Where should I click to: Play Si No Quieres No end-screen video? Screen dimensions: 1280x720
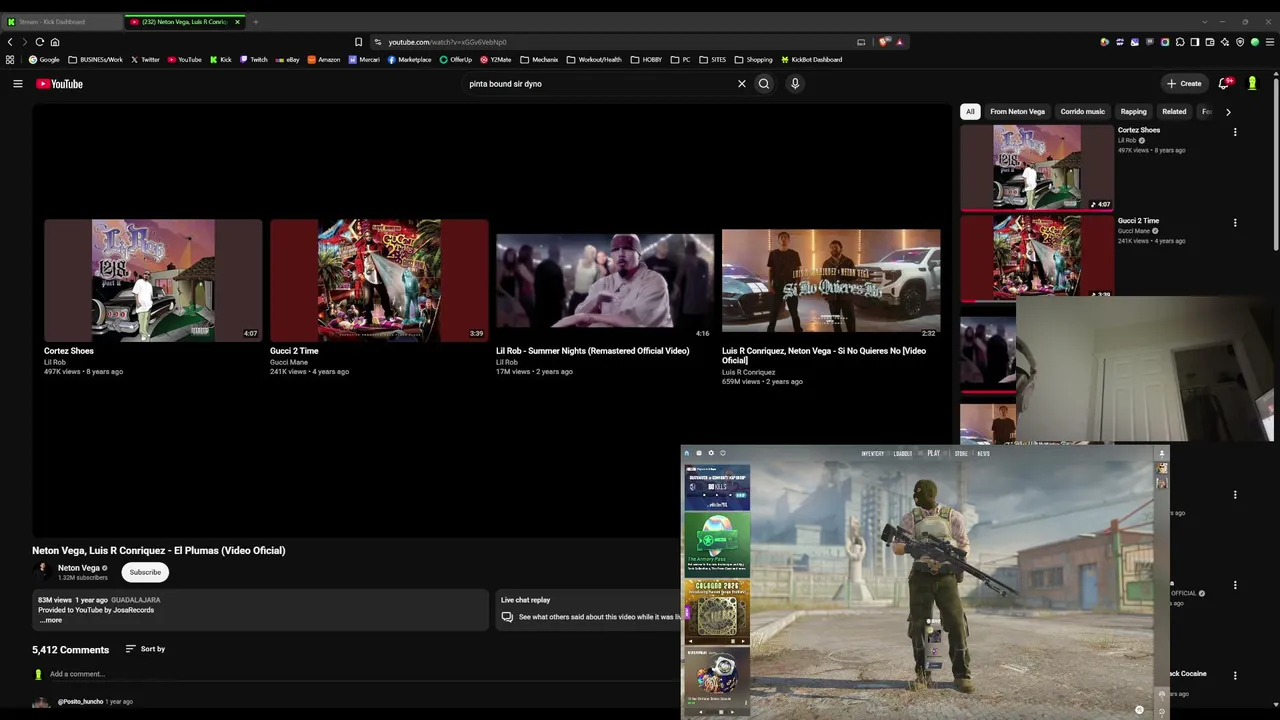[x=831, y=281]
